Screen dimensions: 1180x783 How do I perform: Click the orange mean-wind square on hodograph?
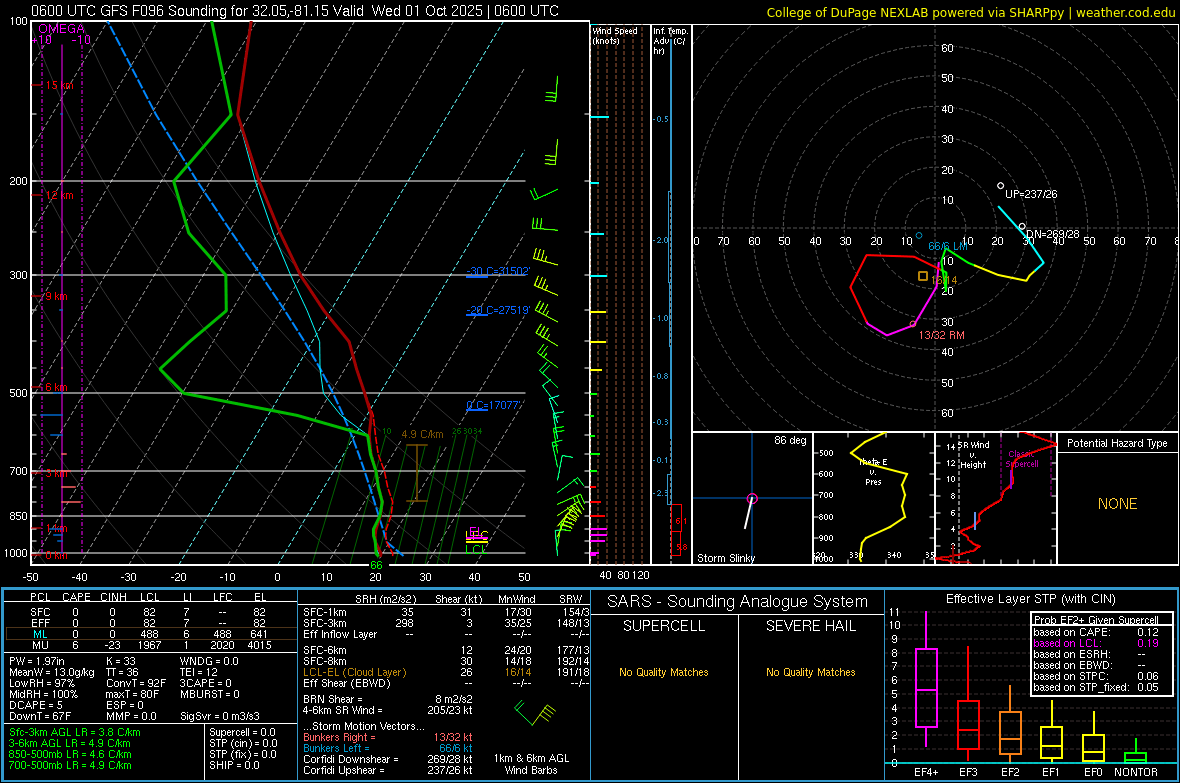pyautogui.click(x=923, y=276)
